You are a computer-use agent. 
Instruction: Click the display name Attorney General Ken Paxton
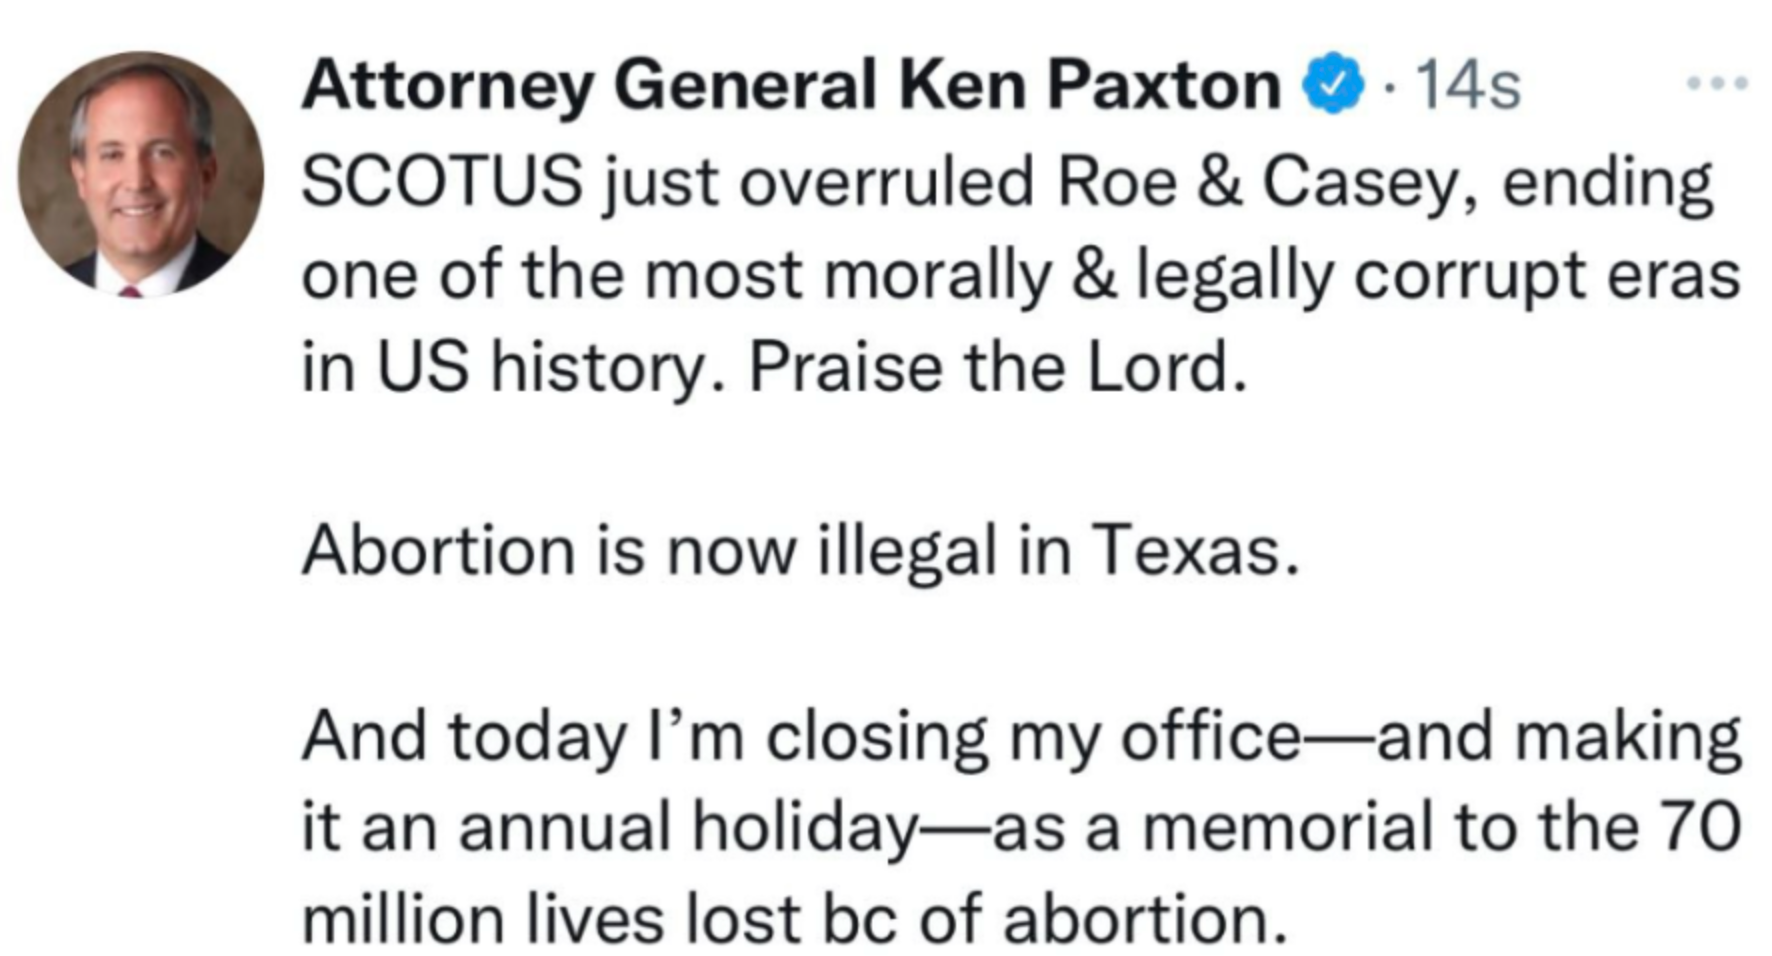tap(790, 85)
